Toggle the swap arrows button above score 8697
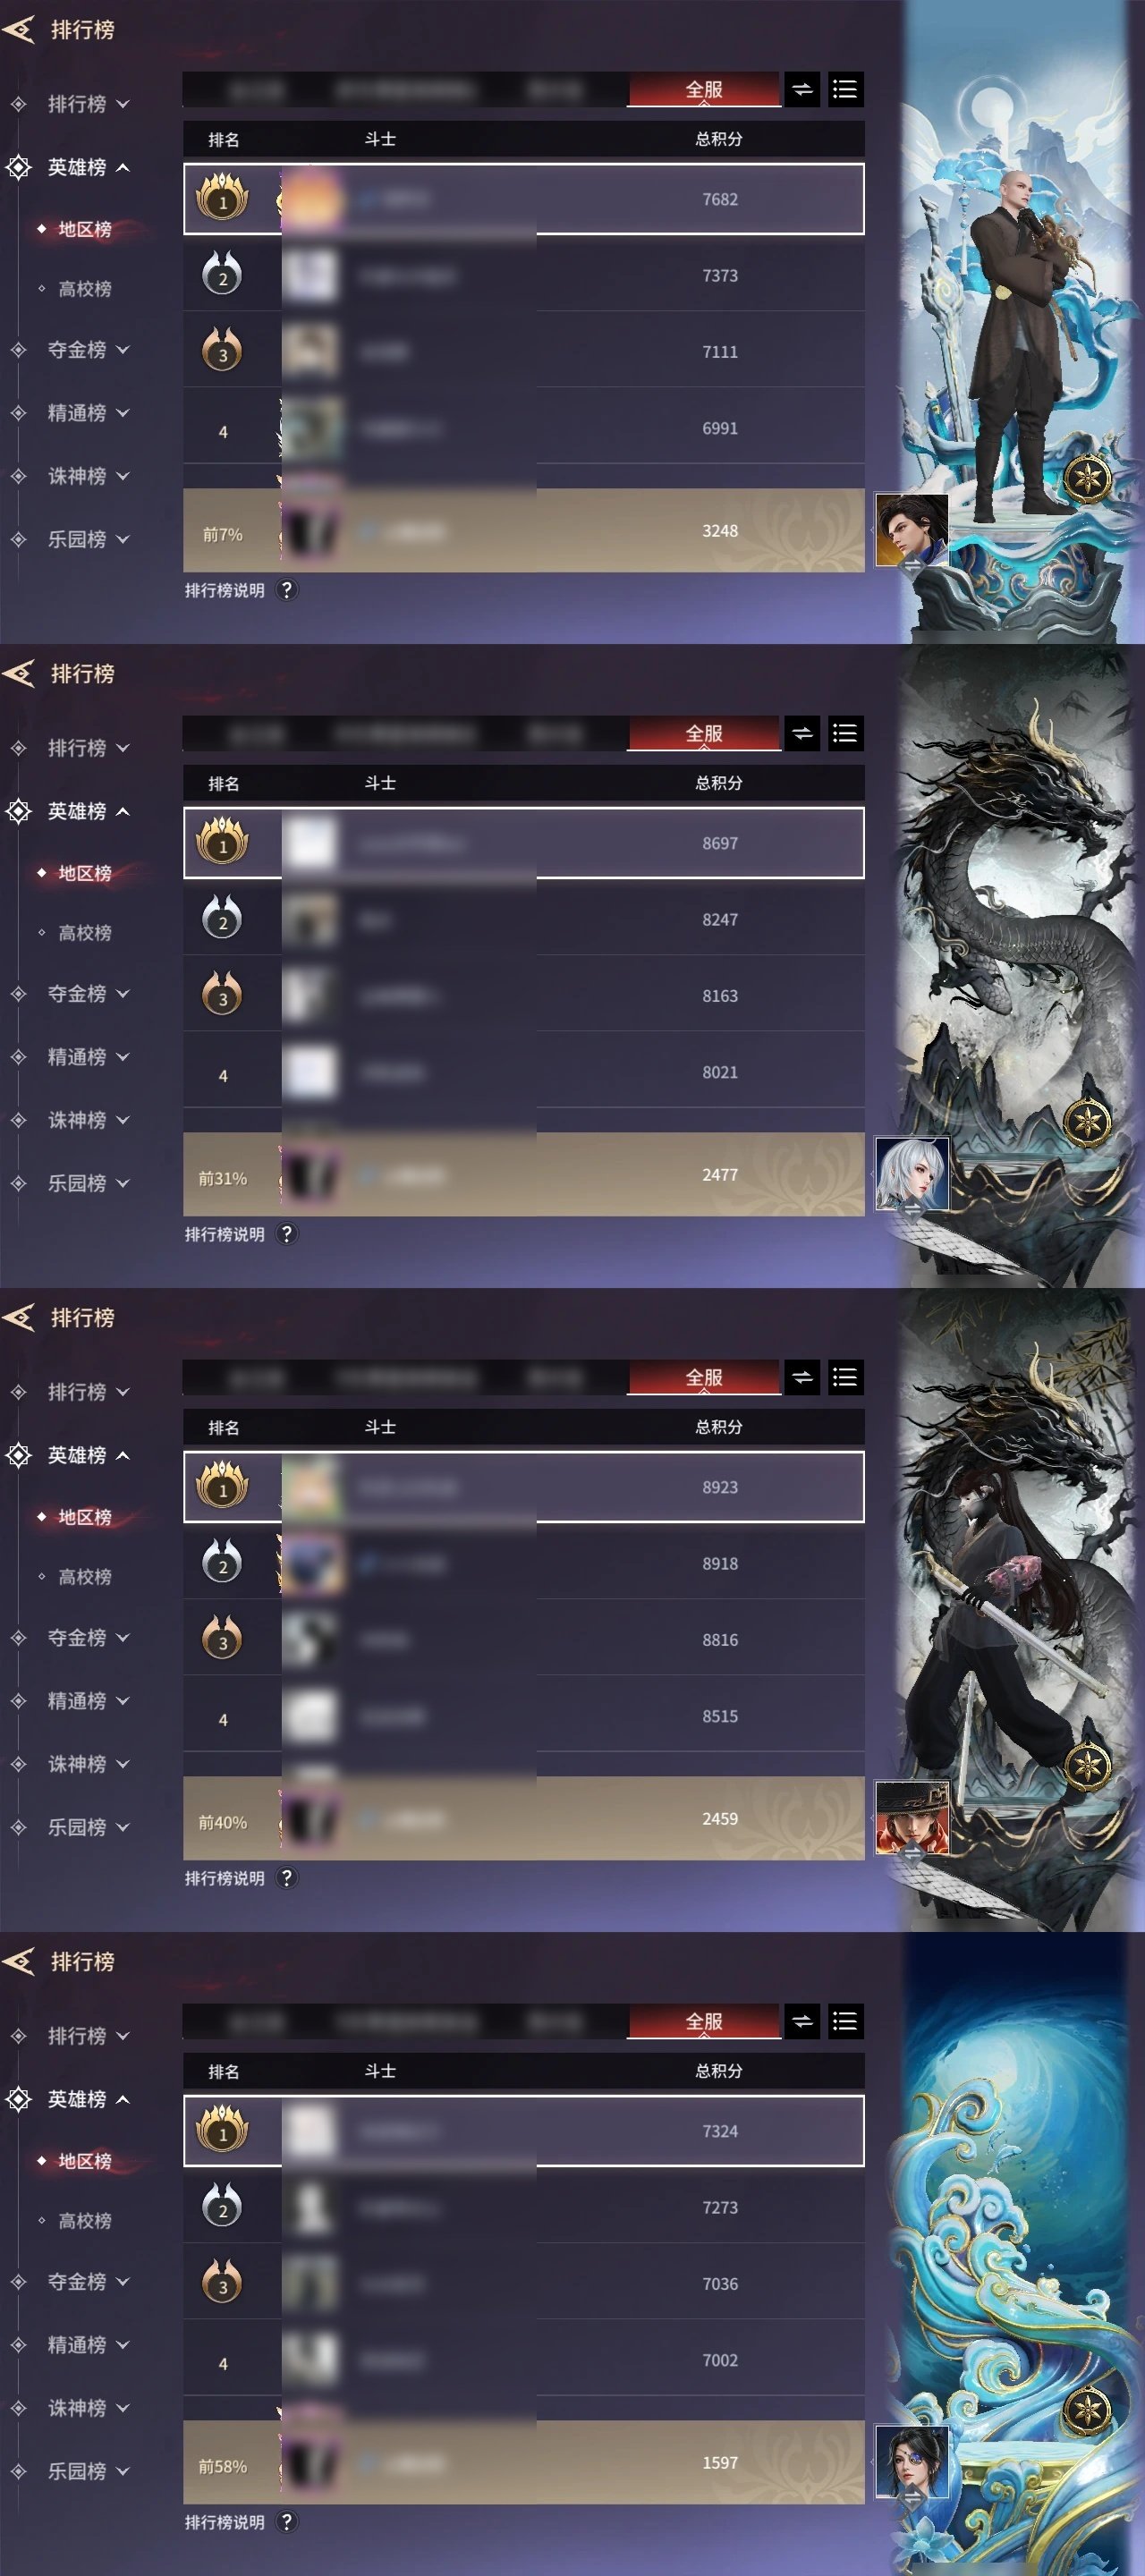1145x2576 pixels. coord(802,734)
